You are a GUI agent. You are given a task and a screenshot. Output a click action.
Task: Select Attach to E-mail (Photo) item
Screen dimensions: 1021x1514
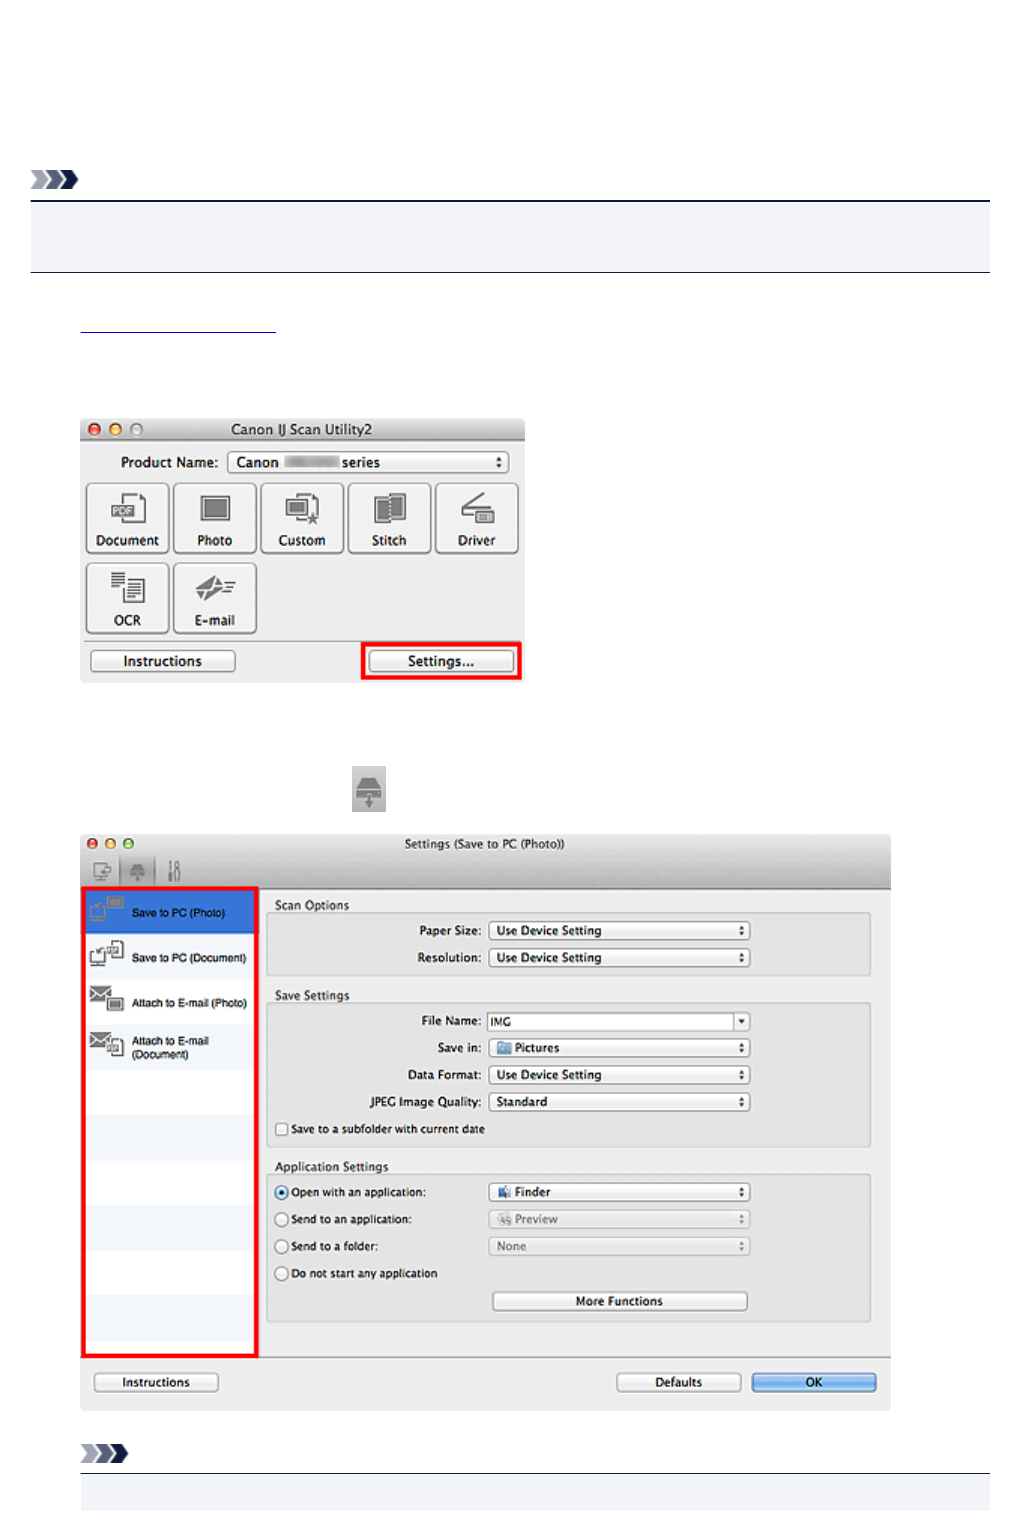click(170, 1002)
